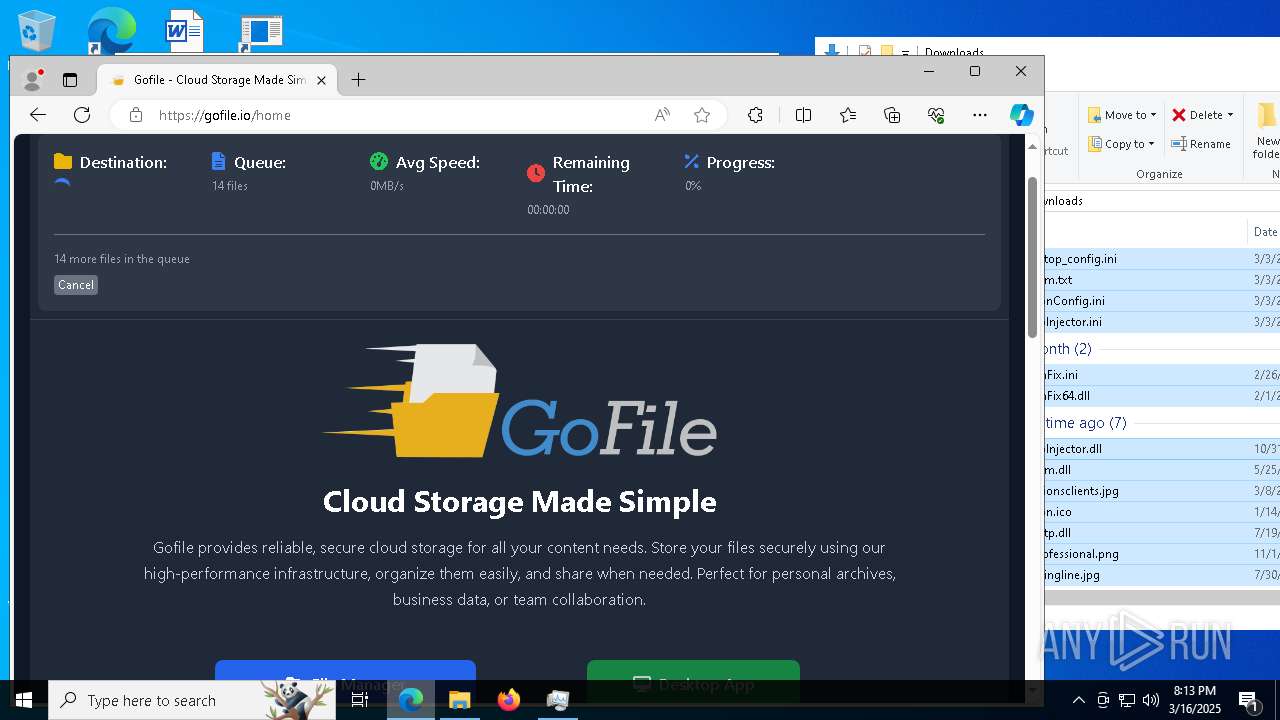Cancel the Gofile upload queue
This screenshot has height=720, width=1280.
(x=76, y=285)
